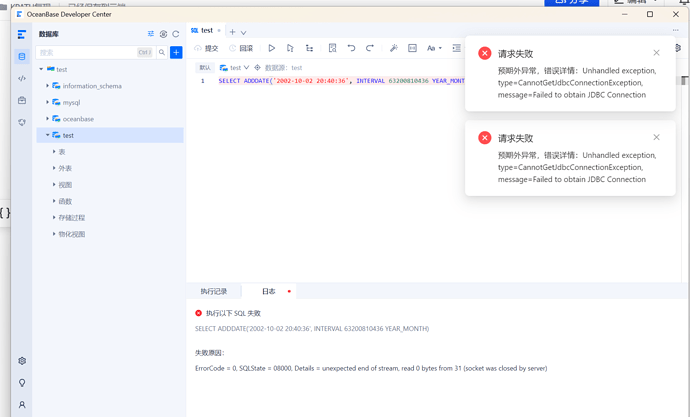The image size is (690, 417).
Task: Click the 回滚 rollback button
Action: (241, 48)
